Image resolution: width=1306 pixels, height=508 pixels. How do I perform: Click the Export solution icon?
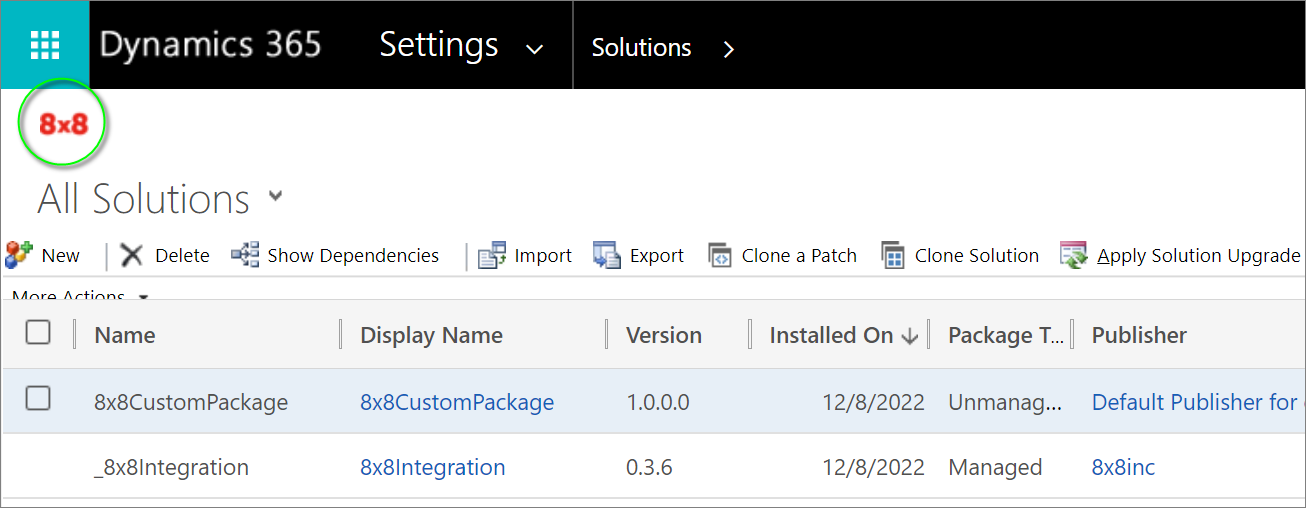coord(607,256)
